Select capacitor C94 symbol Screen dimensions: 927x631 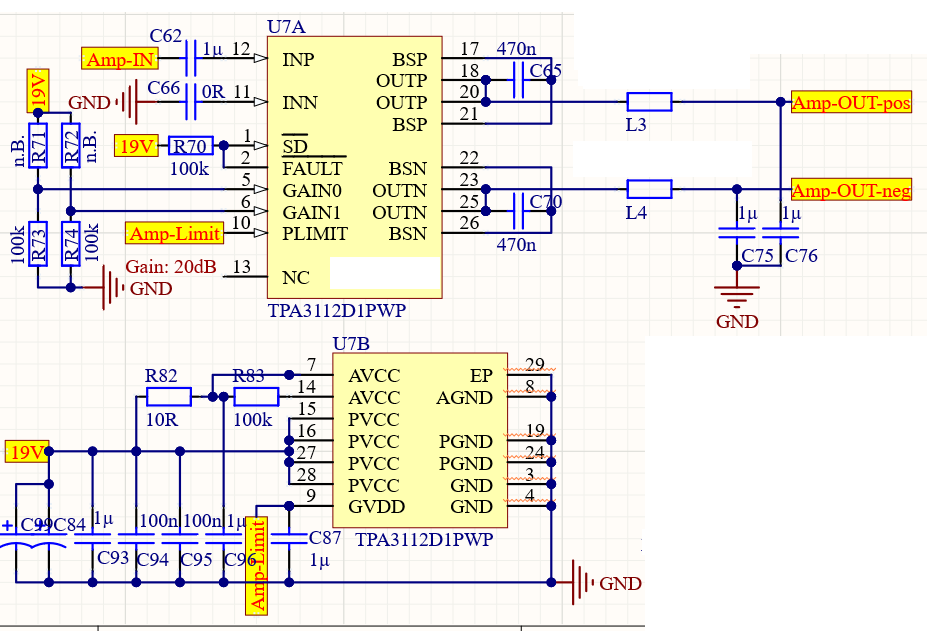coord(137,539)
